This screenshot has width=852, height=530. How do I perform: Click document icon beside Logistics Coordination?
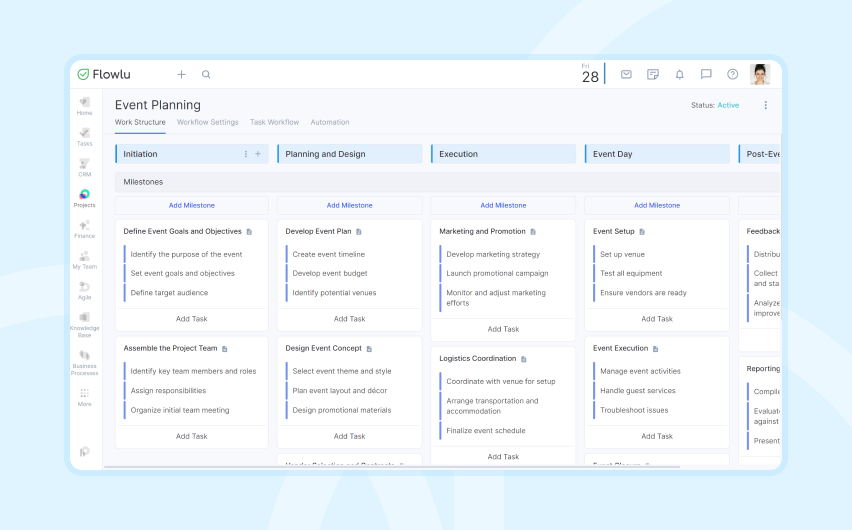pyautogui.click(x=524, y=359)
